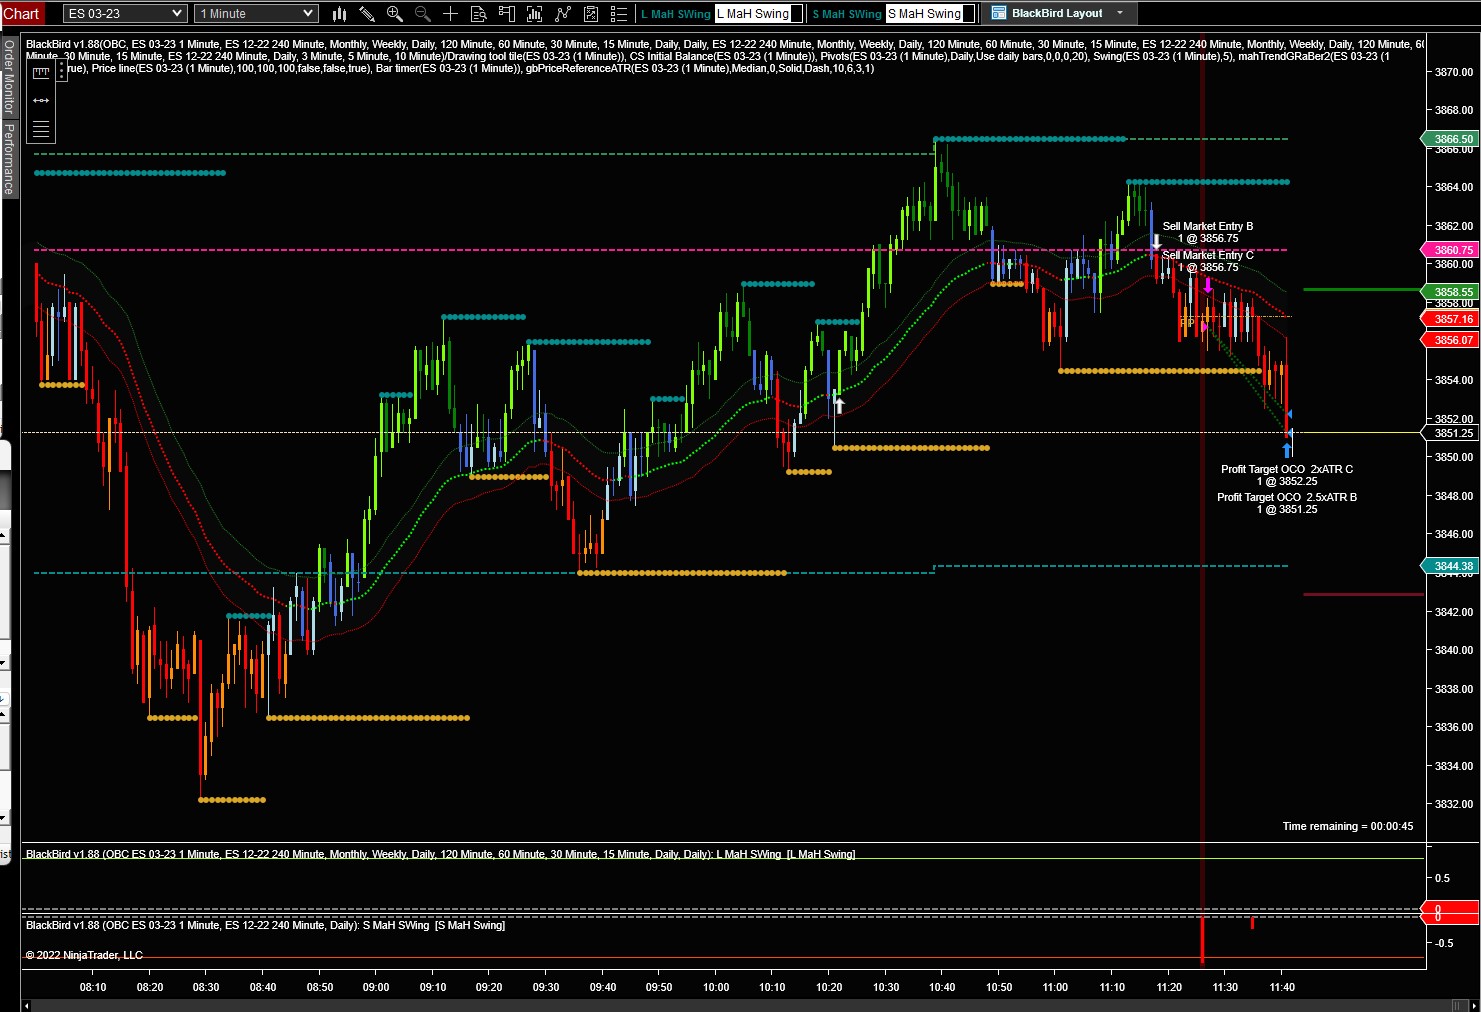The image size is (1481, 1012).
Task: Open the Order Monitor side tab
Action: tap(9, 78)
